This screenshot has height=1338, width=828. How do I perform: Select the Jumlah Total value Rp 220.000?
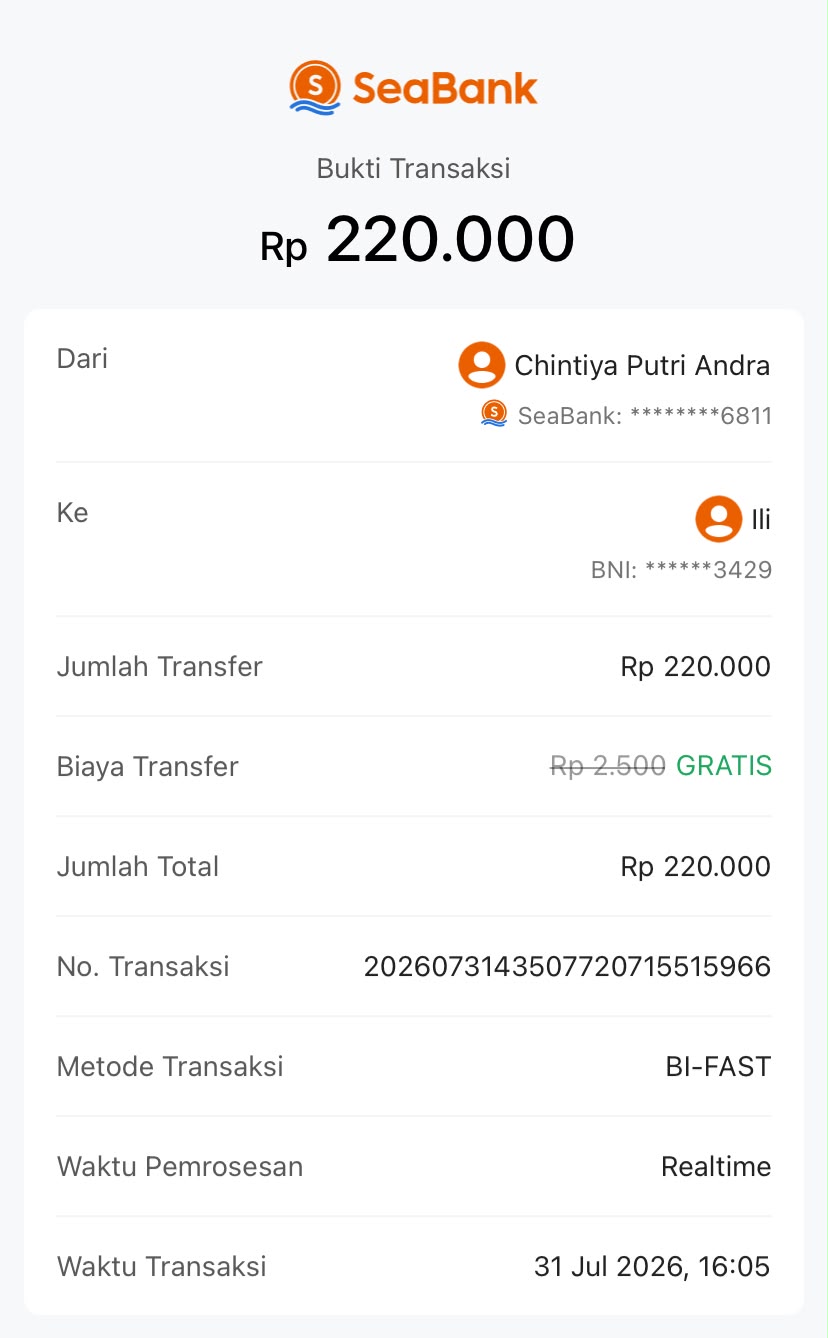(x=696, y=866)
